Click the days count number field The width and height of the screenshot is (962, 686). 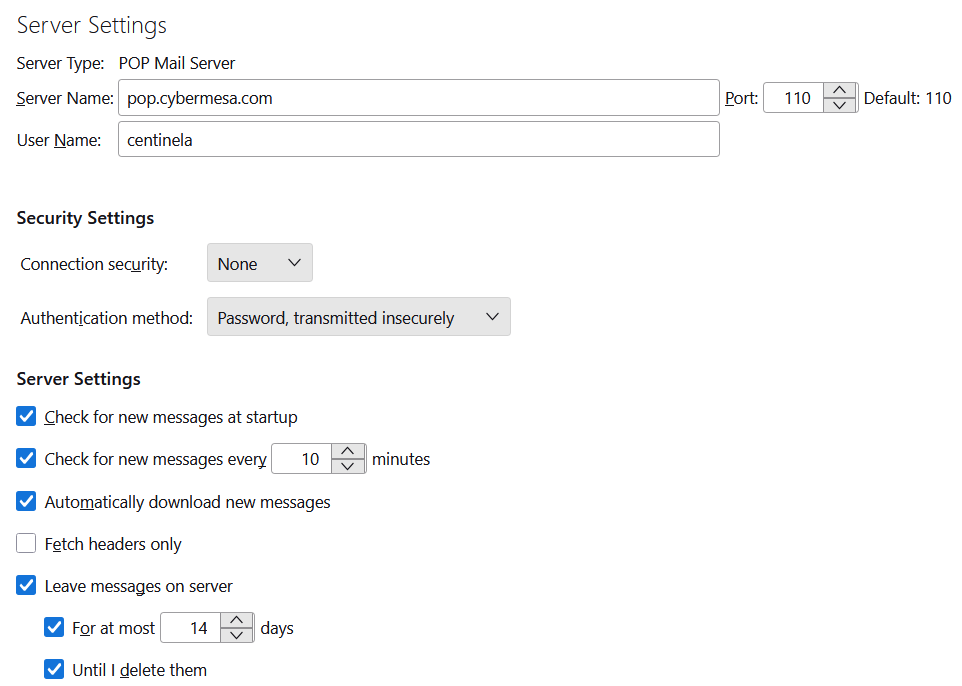coord(191,628)
